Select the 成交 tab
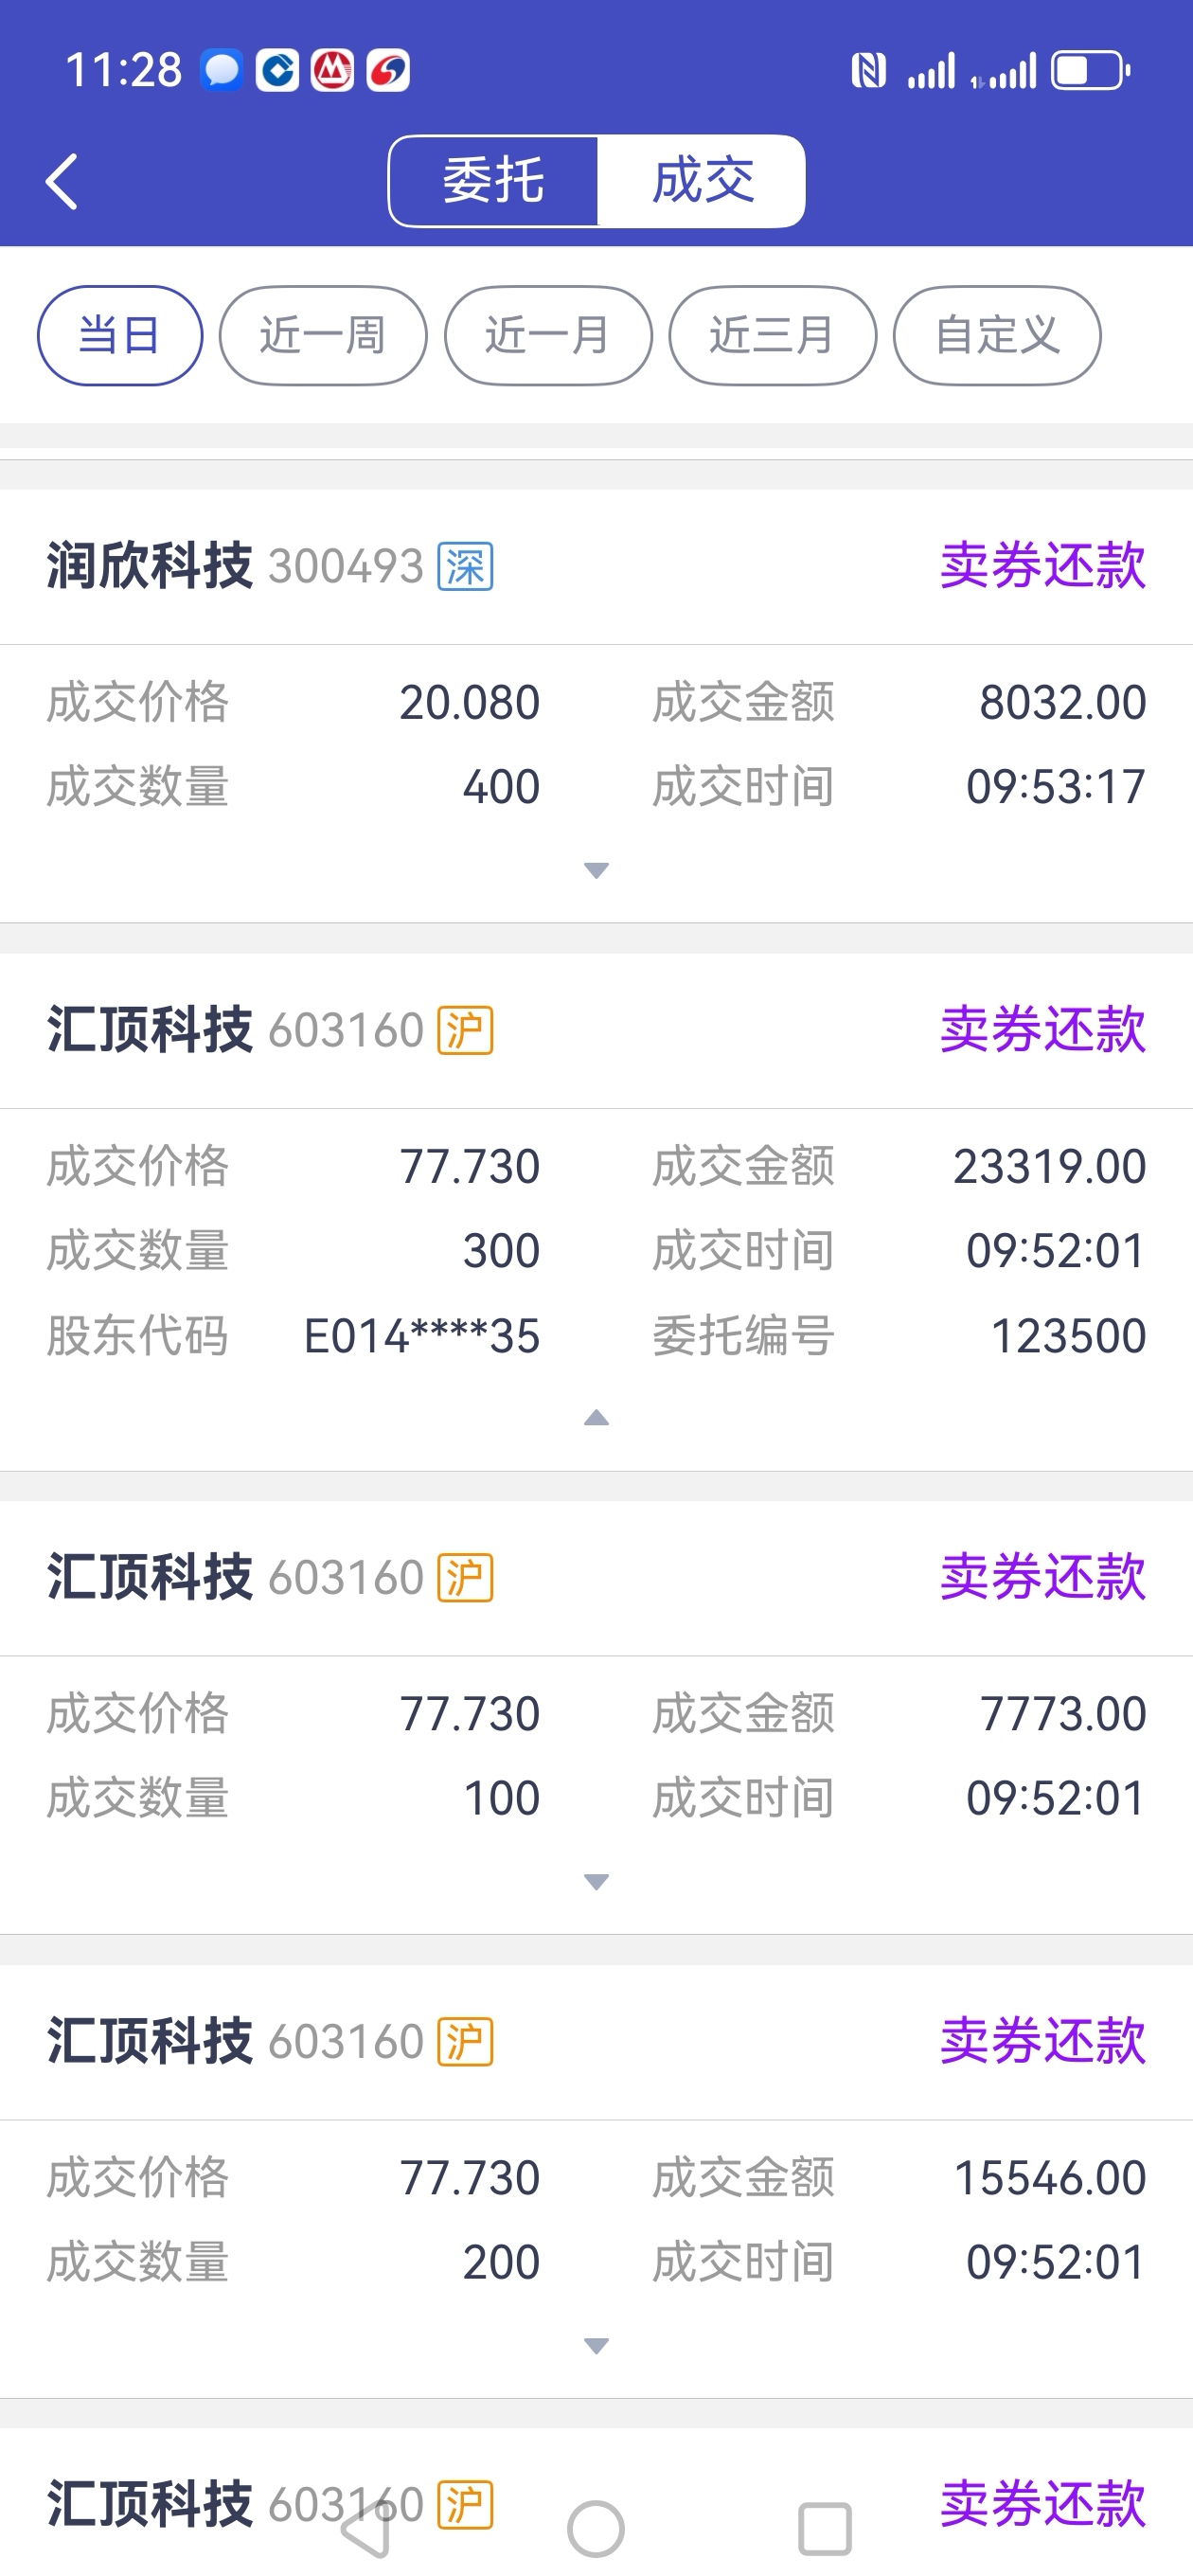Image resolution: width=1193 pixels, height=2576 pixels. pos(702,181)
